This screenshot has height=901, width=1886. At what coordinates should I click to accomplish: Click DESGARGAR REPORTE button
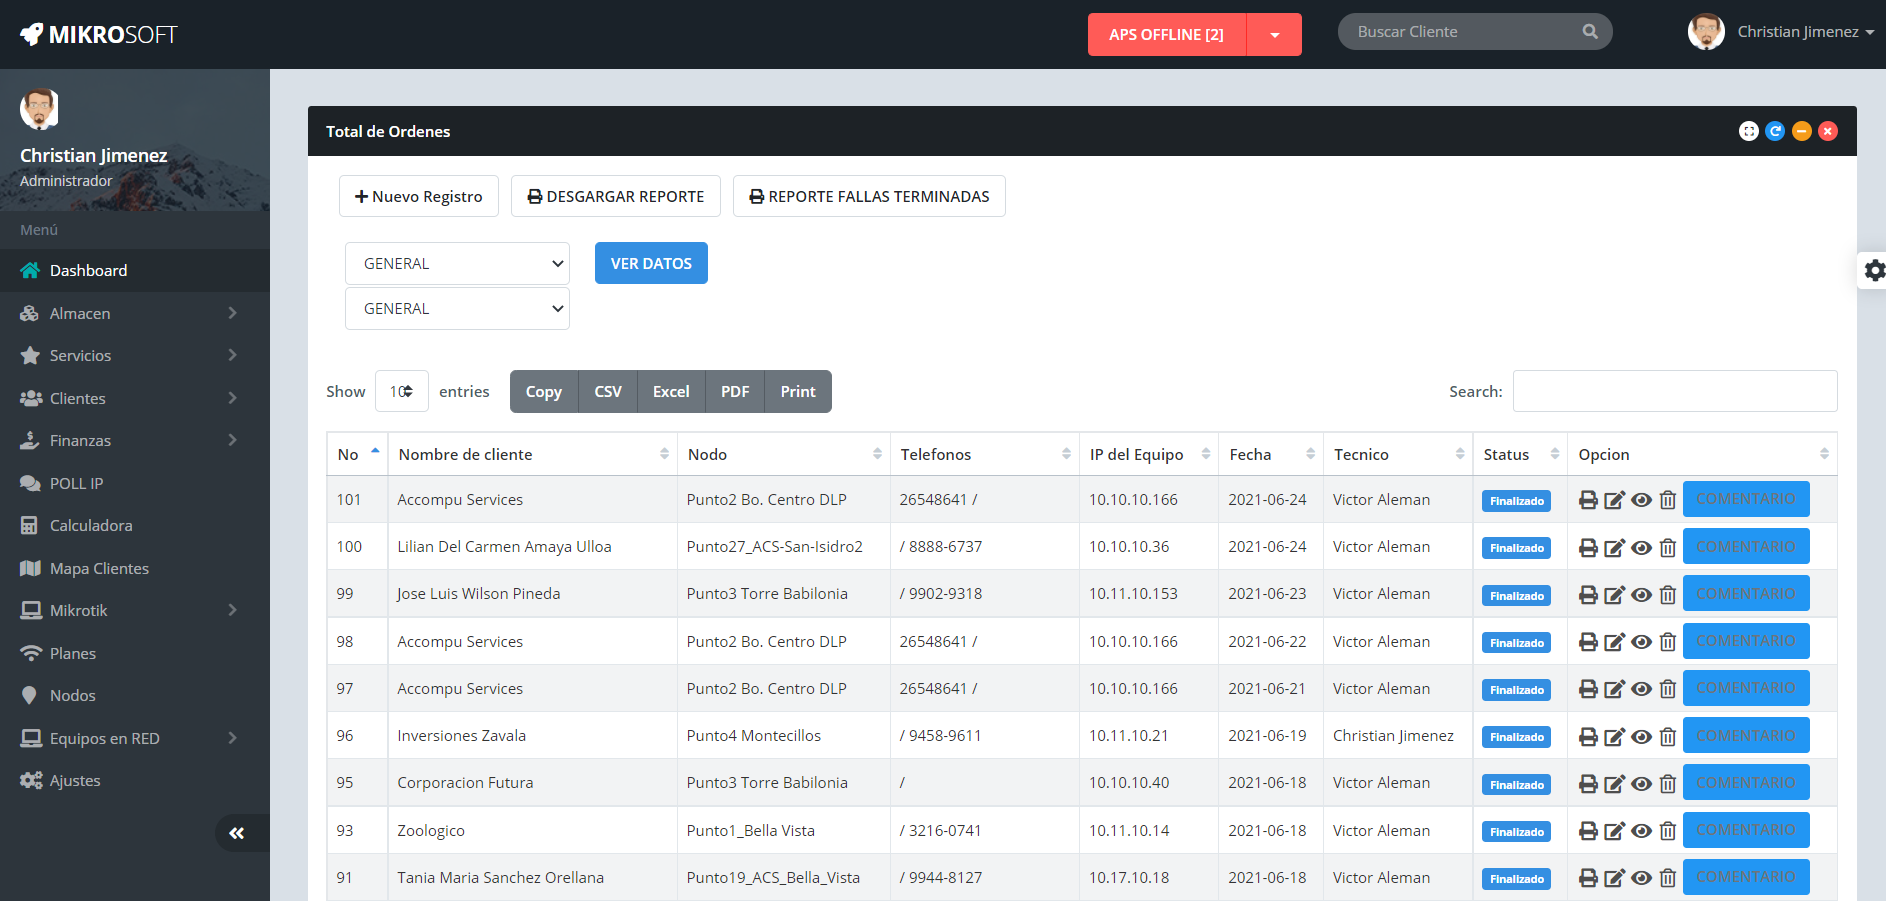[616, 196]
